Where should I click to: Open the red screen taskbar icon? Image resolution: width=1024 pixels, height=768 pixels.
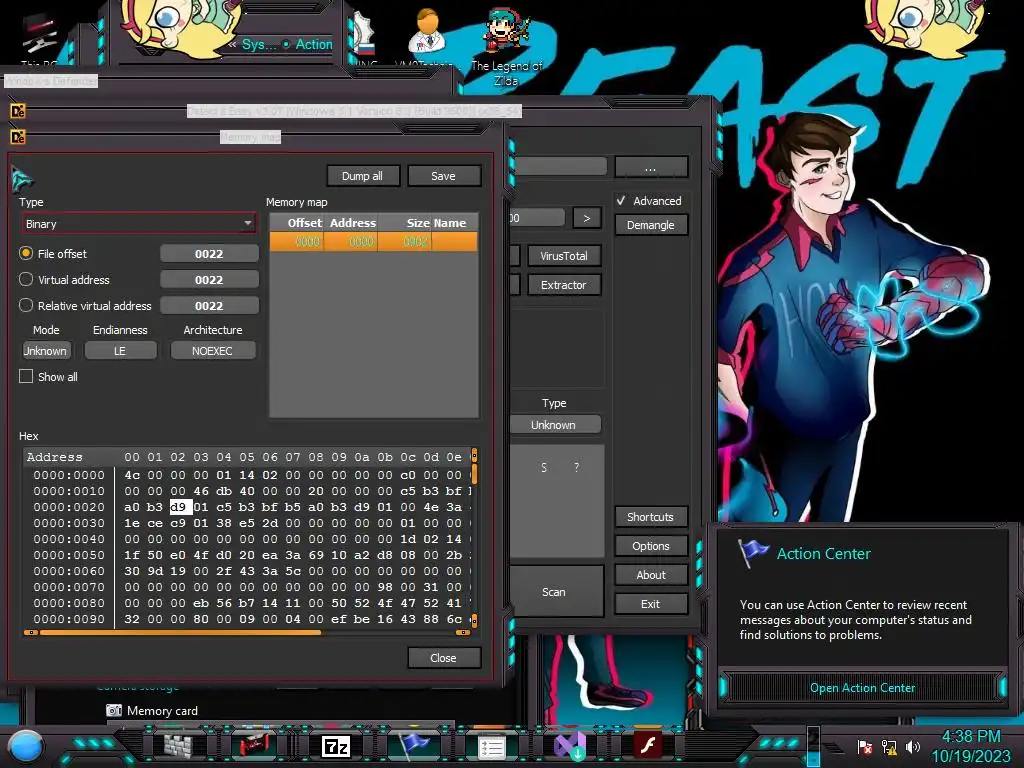click(x=255, y=745)
